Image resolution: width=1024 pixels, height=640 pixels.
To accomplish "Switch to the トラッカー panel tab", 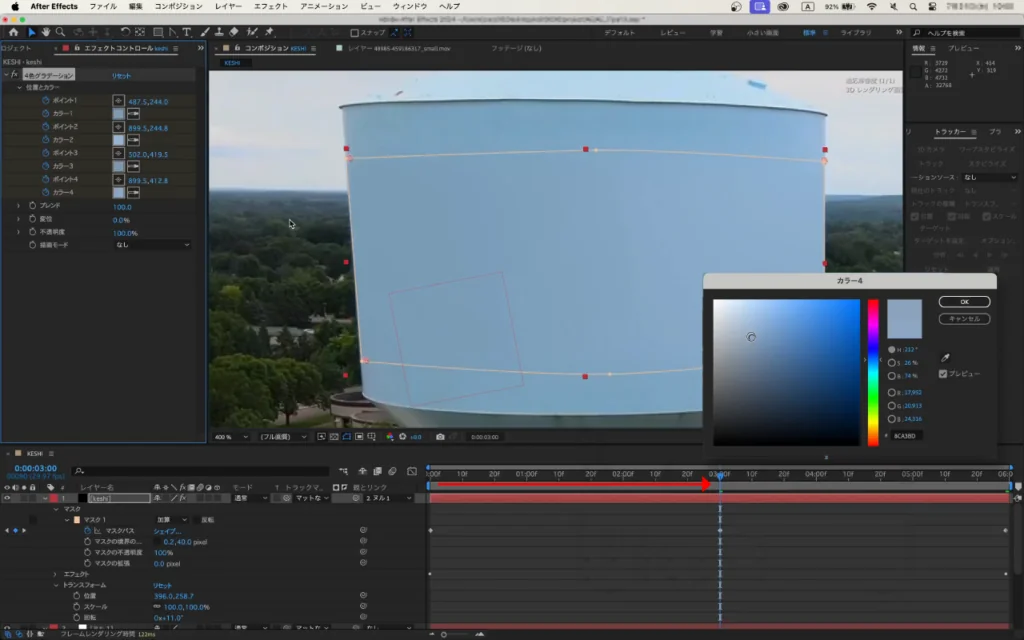I will (x=950, y=132).
